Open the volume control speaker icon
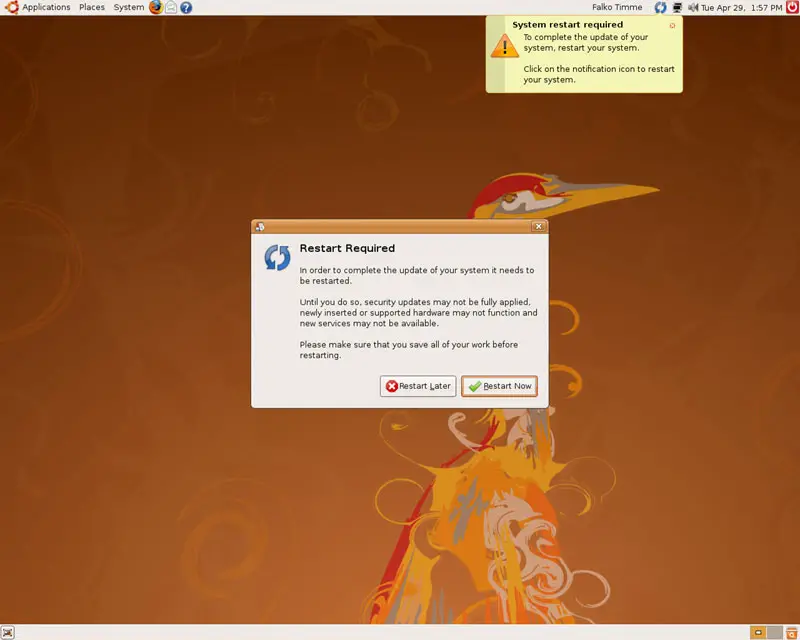The height and width of the screenshot is (640, 800). coord(693,8)
